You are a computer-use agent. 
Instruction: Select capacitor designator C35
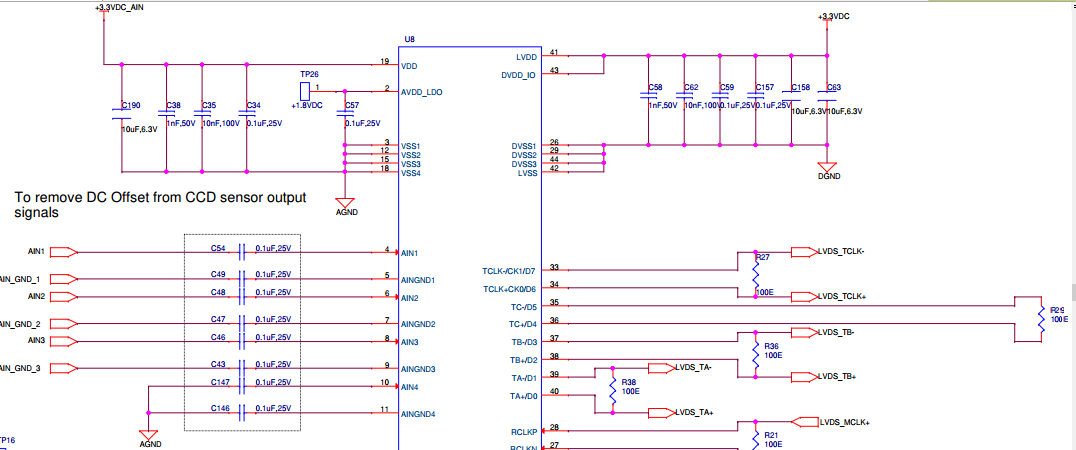pos(209,106)
